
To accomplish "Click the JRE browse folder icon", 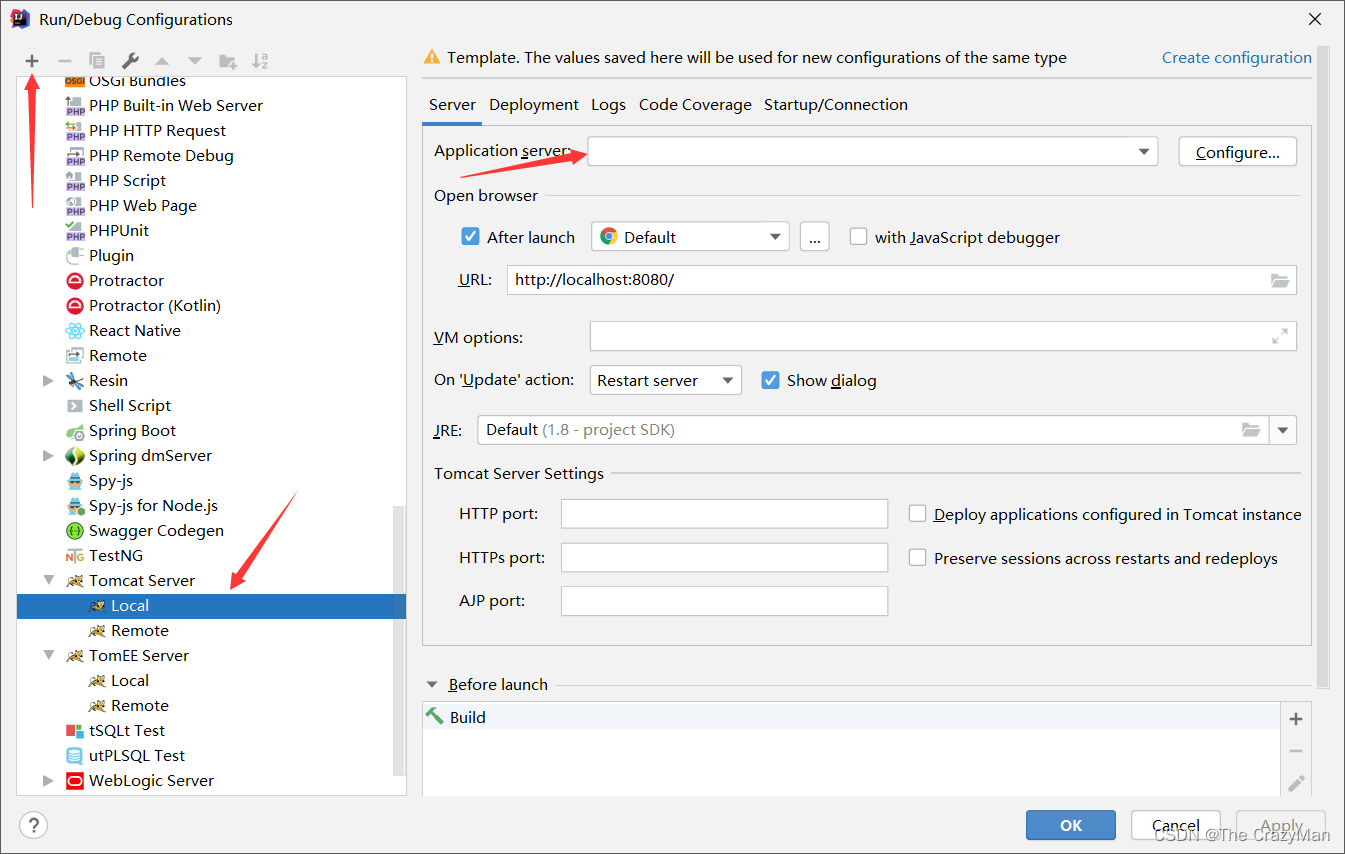I will pyautogui.click(x=1251, y=430).
